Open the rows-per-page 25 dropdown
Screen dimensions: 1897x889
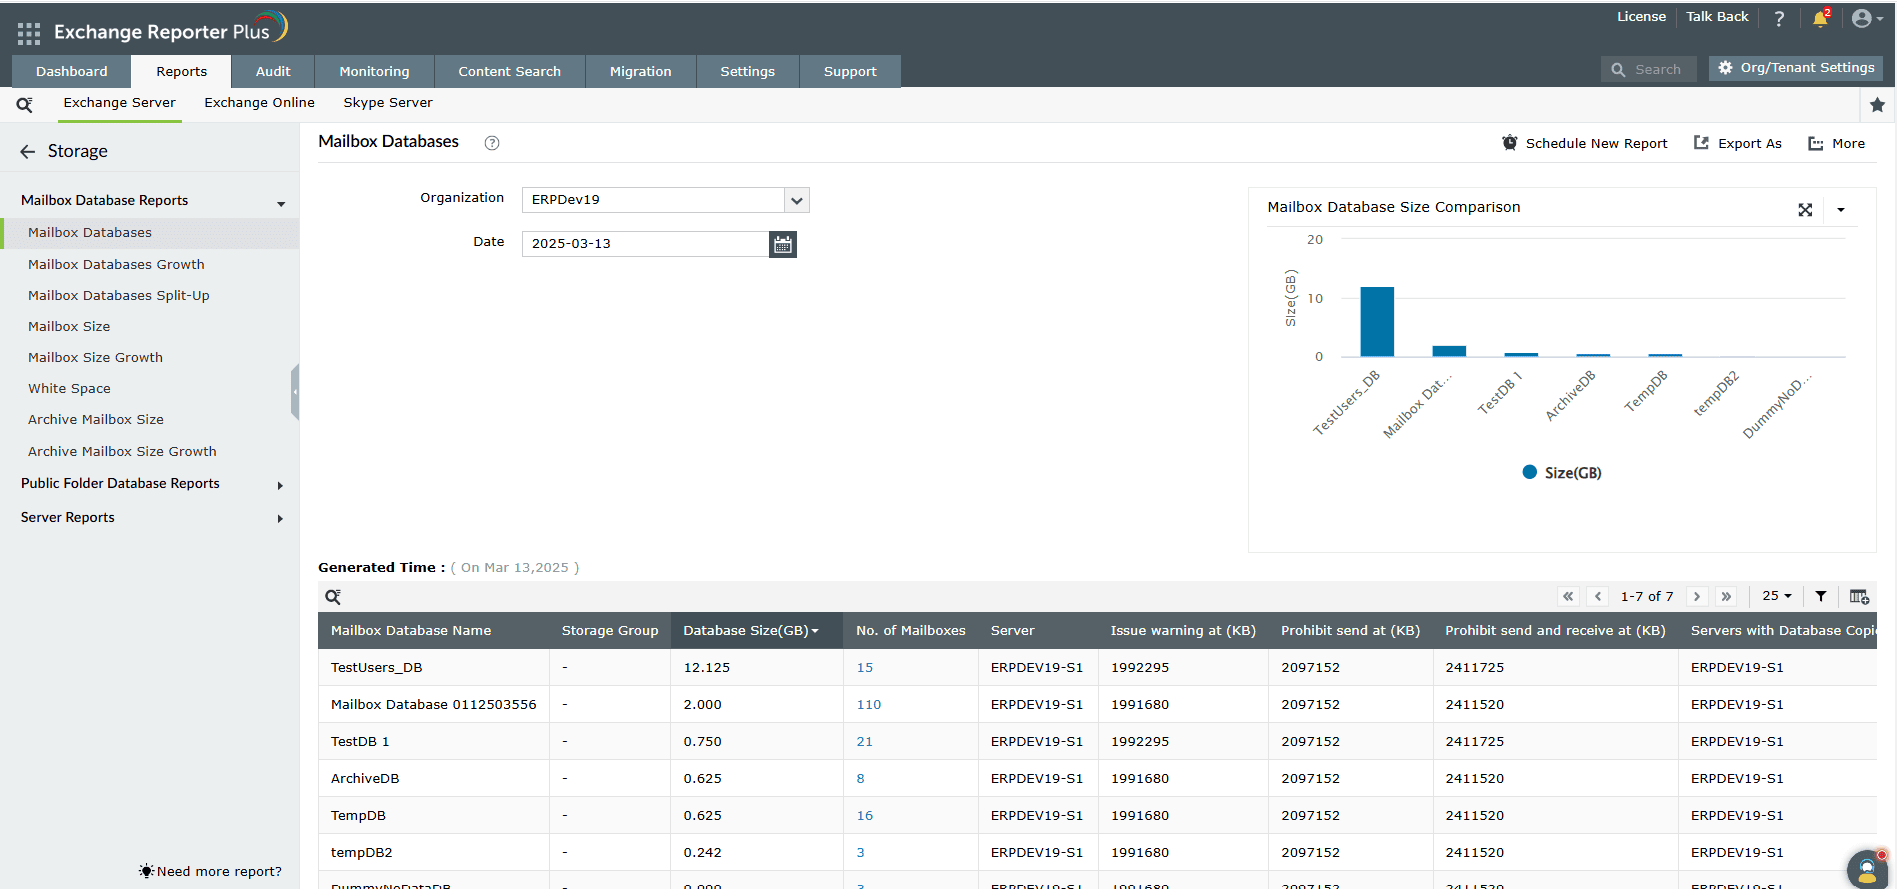pos(1776,596)
